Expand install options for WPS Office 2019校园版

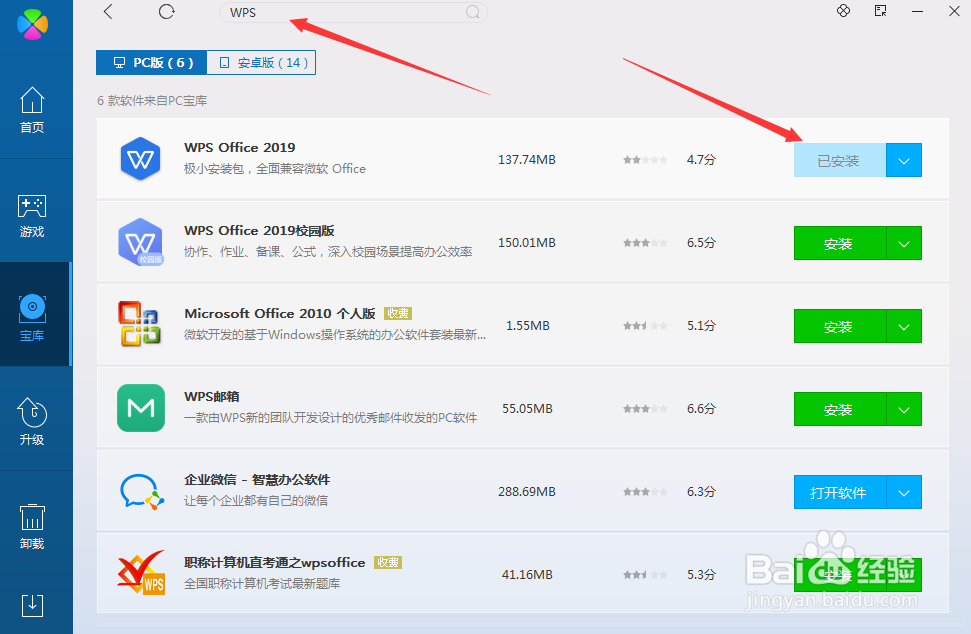coord(904,243)
